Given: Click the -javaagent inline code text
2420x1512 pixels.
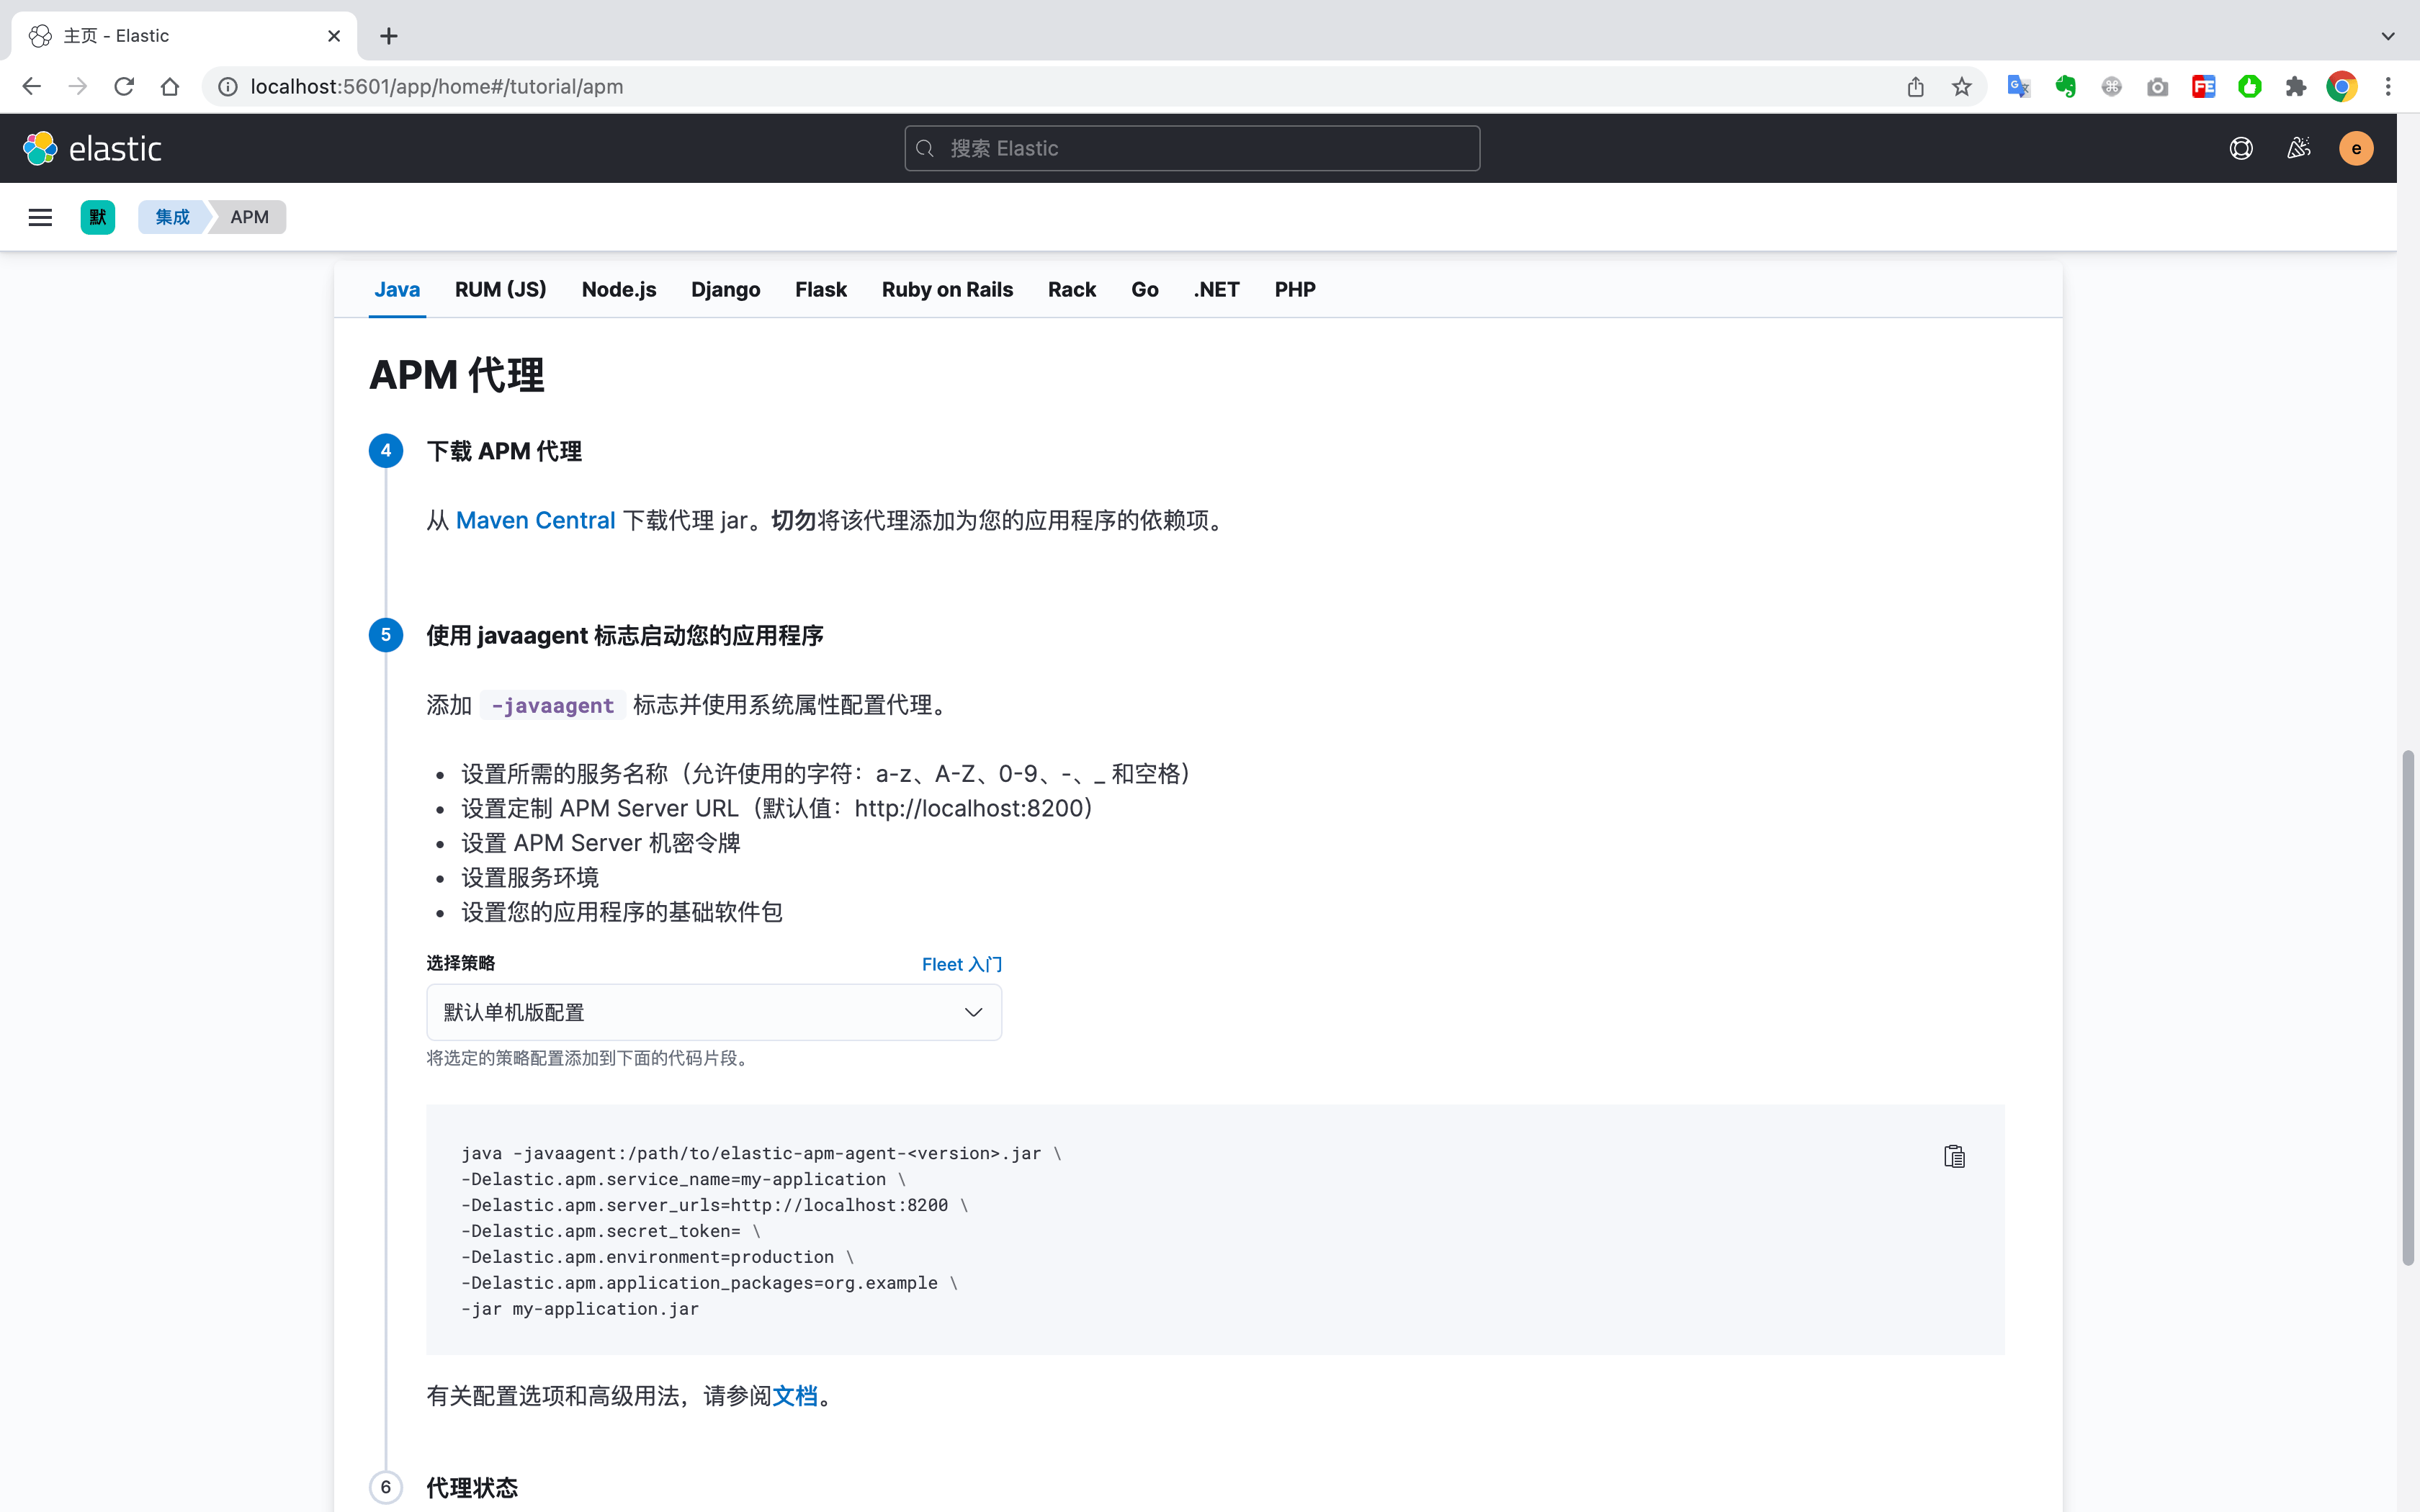Looking at the screenshot, I should [553, 705].
